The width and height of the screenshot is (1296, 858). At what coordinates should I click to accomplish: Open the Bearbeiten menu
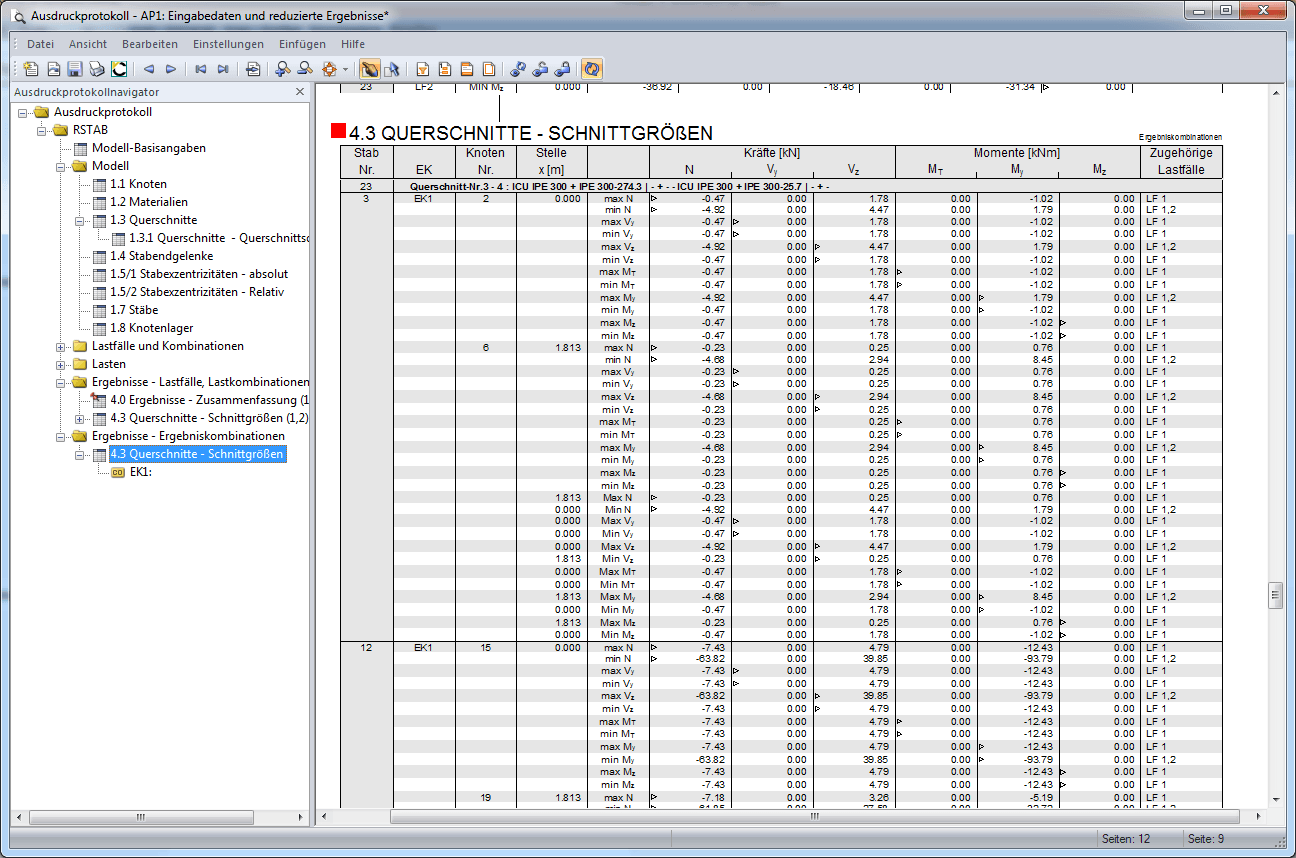(x=150, y=44)
